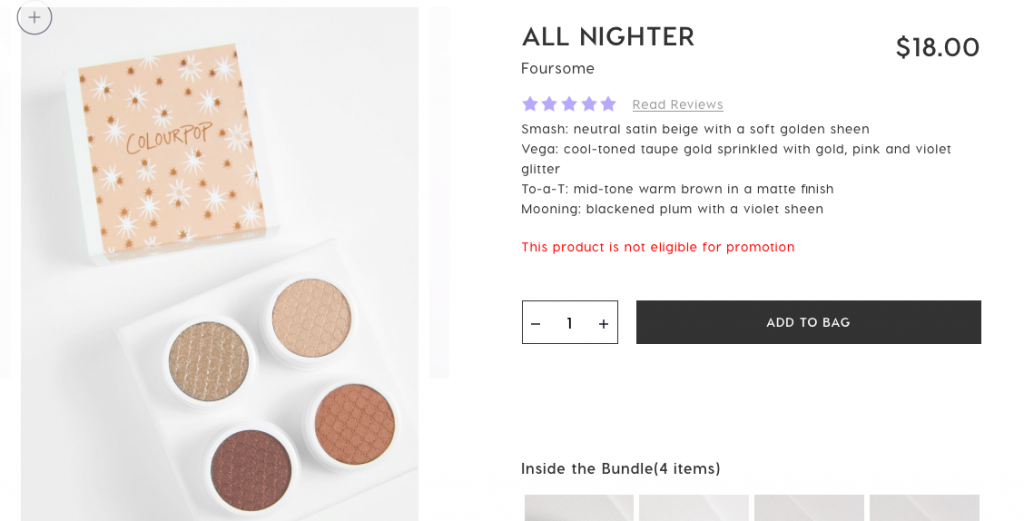Select the fourth bundle item thumbnail
1024x521 pixels.
tap(924, 508)
